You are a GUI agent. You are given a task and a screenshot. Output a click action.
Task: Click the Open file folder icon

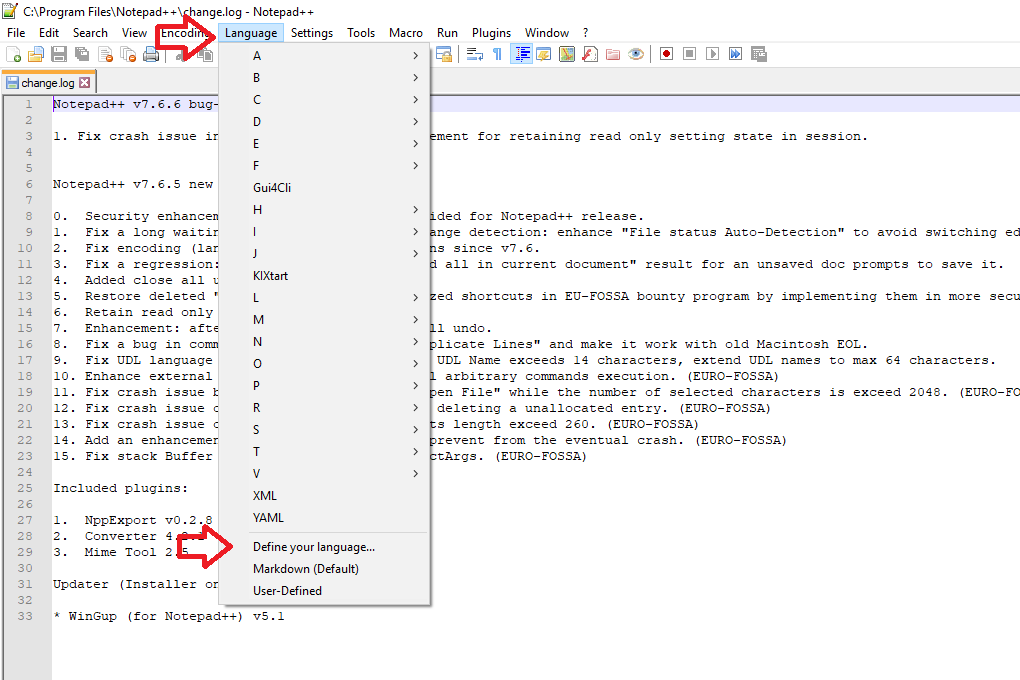[36, 55]
